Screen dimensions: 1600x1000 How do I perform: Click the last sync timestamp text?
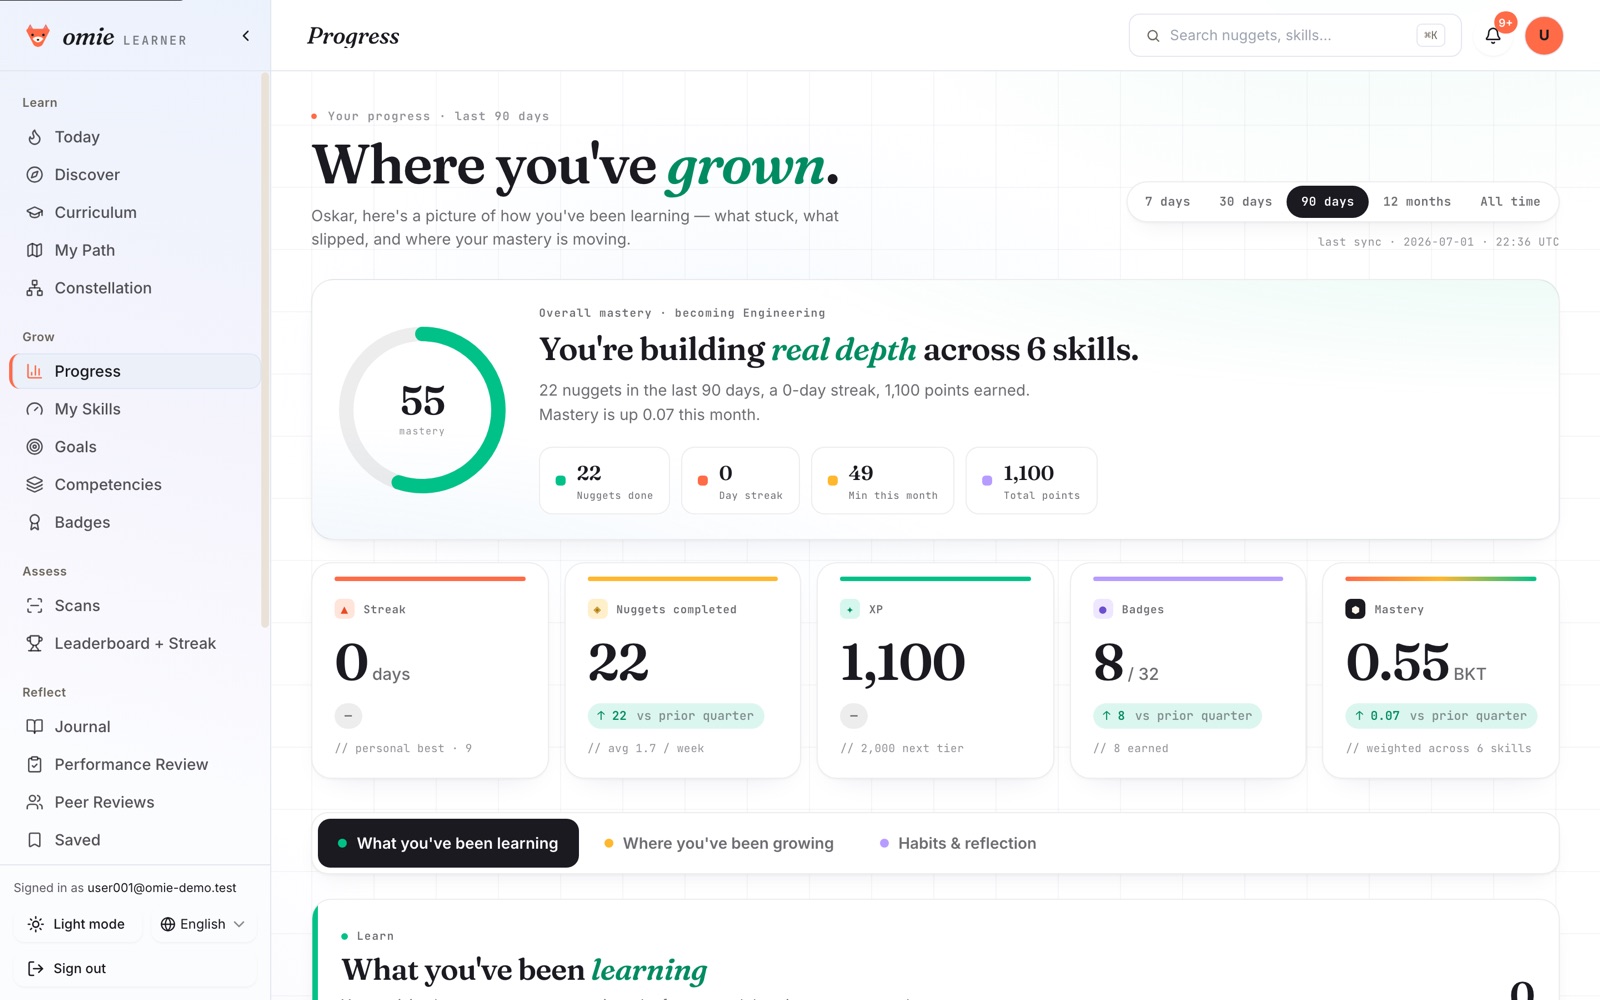pos(1438,242)
